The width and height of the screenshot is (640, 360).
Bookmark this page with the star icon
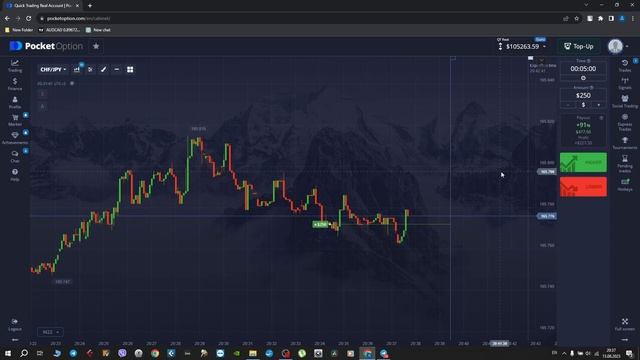(x=576, y=18)
